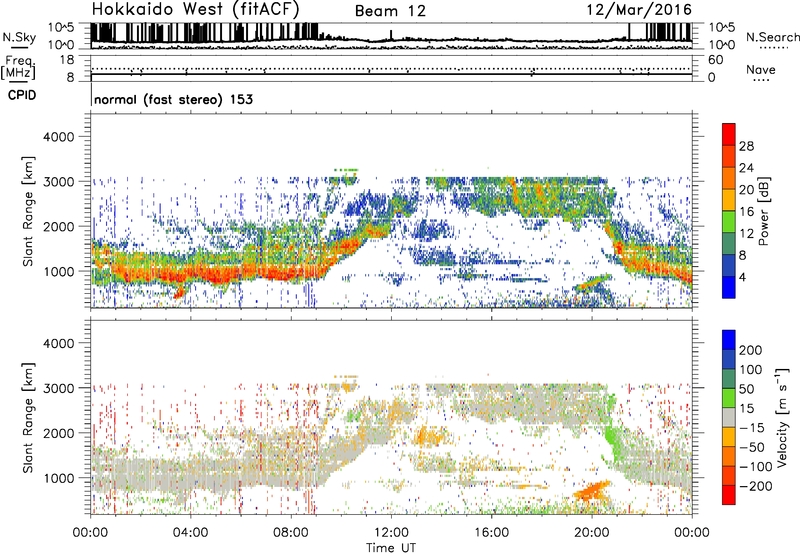This screenshot has height=554, width=800.
Task: Click the date '12/Mar/2016'
Action: click(x=639, y=10)
